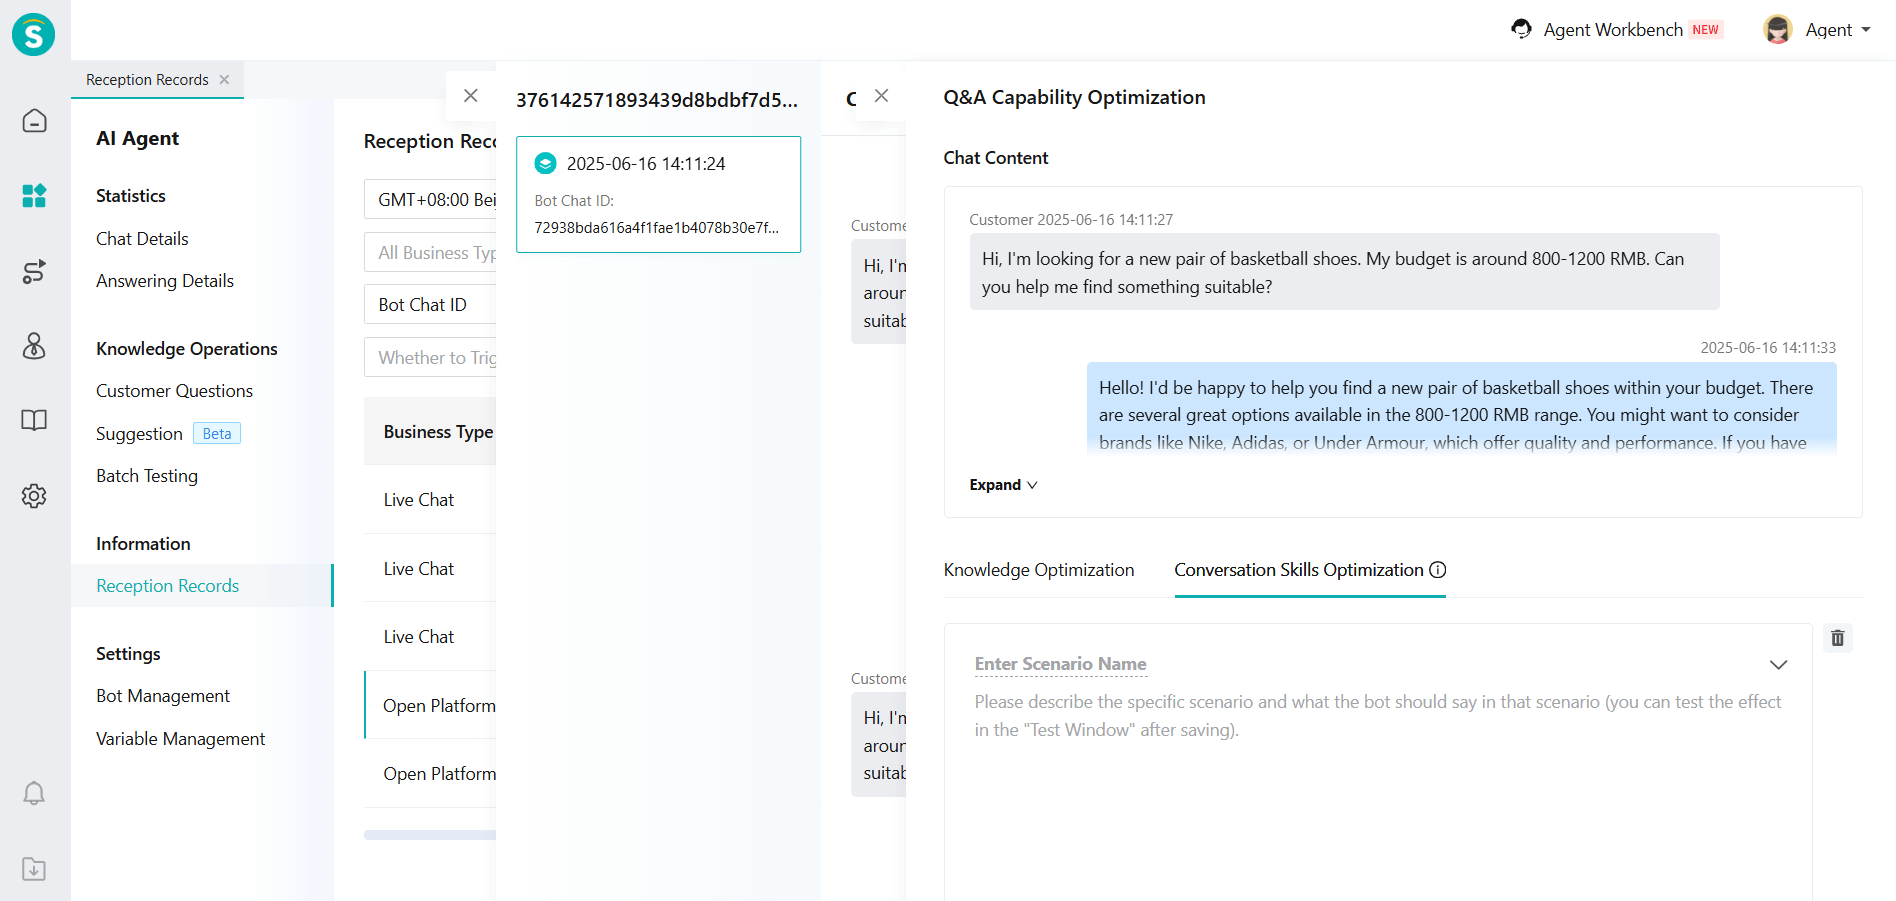The image size is (1896, 901).
Task: Click the Bot Chat ID value 72938bda...
Action: [x=656, y=228]
